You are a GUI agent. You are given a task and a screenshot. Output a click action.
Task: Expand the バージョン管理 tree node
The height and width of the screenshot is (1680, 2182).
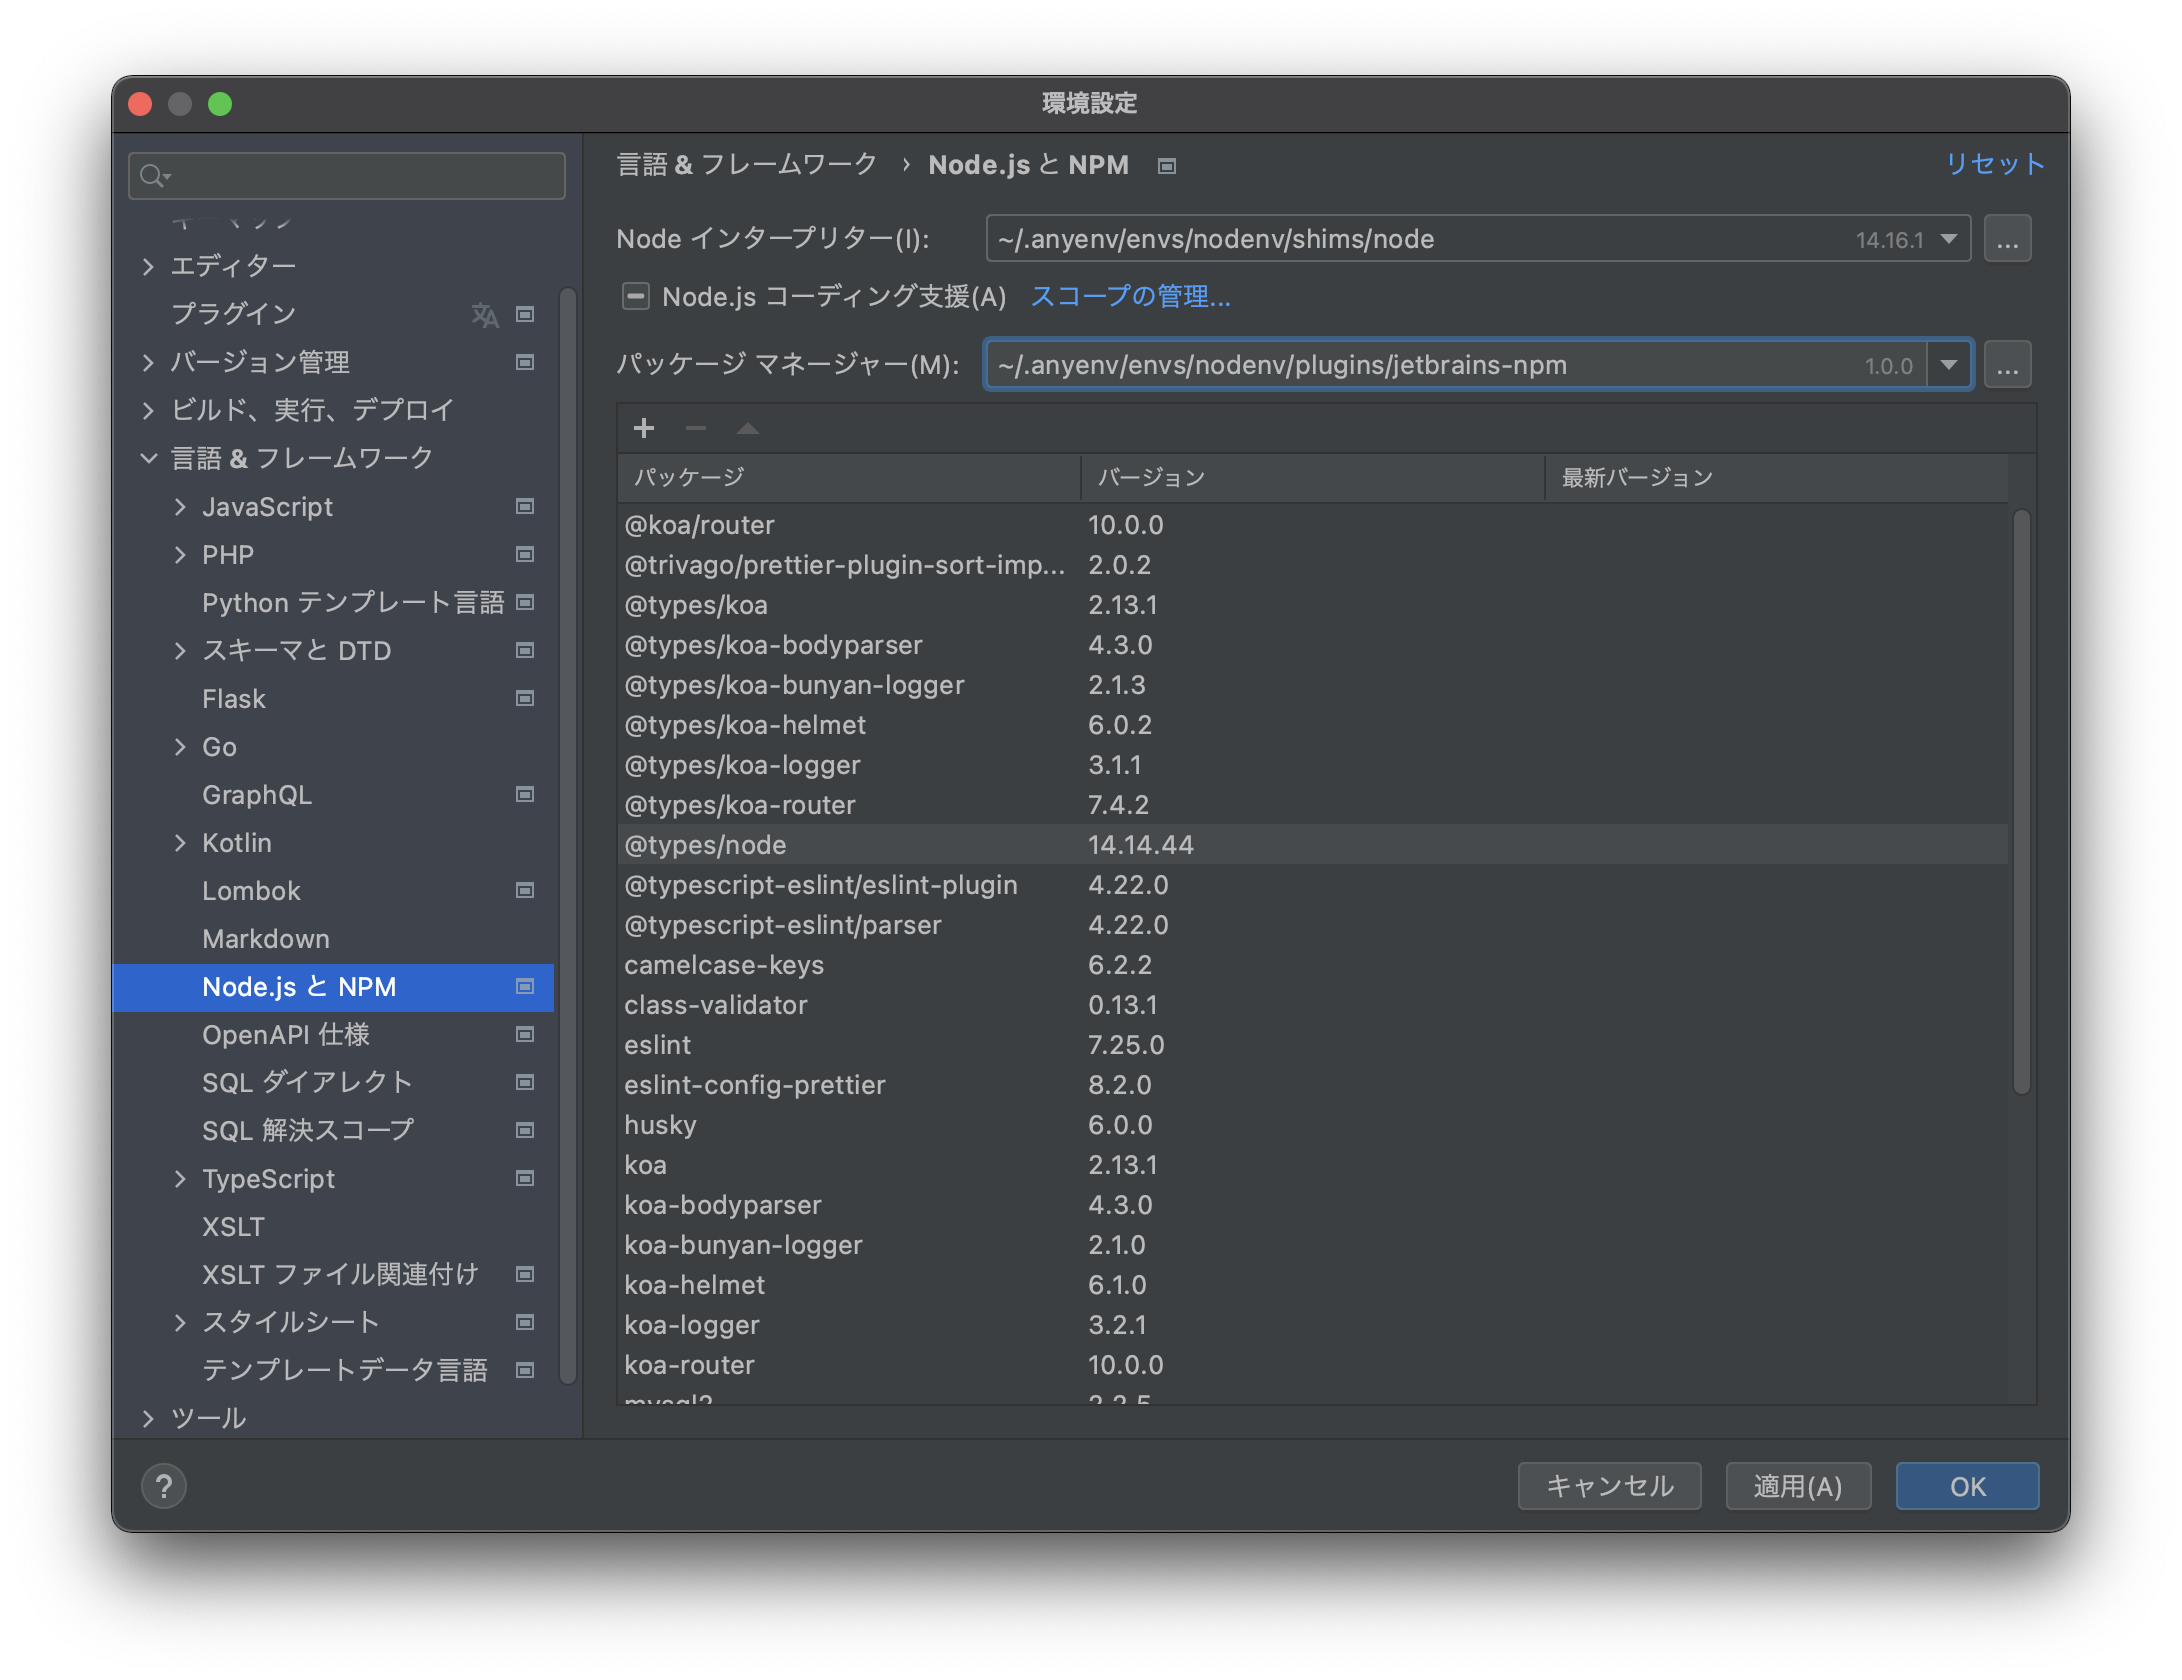tap(148, 363)
